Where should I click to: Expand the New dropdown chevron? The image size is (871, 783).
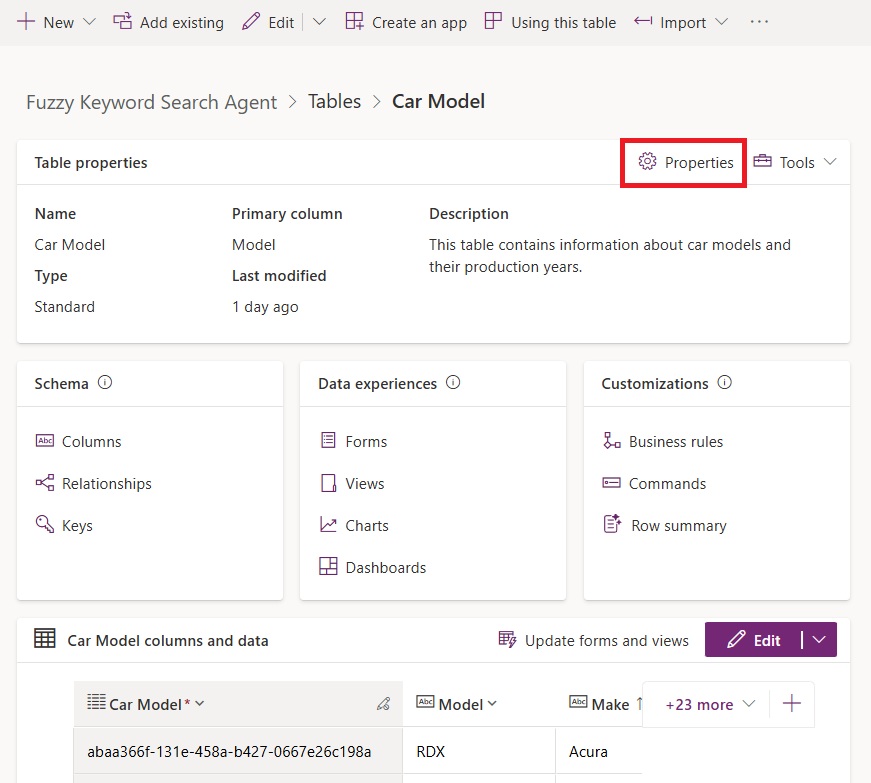tap(89, 22)
